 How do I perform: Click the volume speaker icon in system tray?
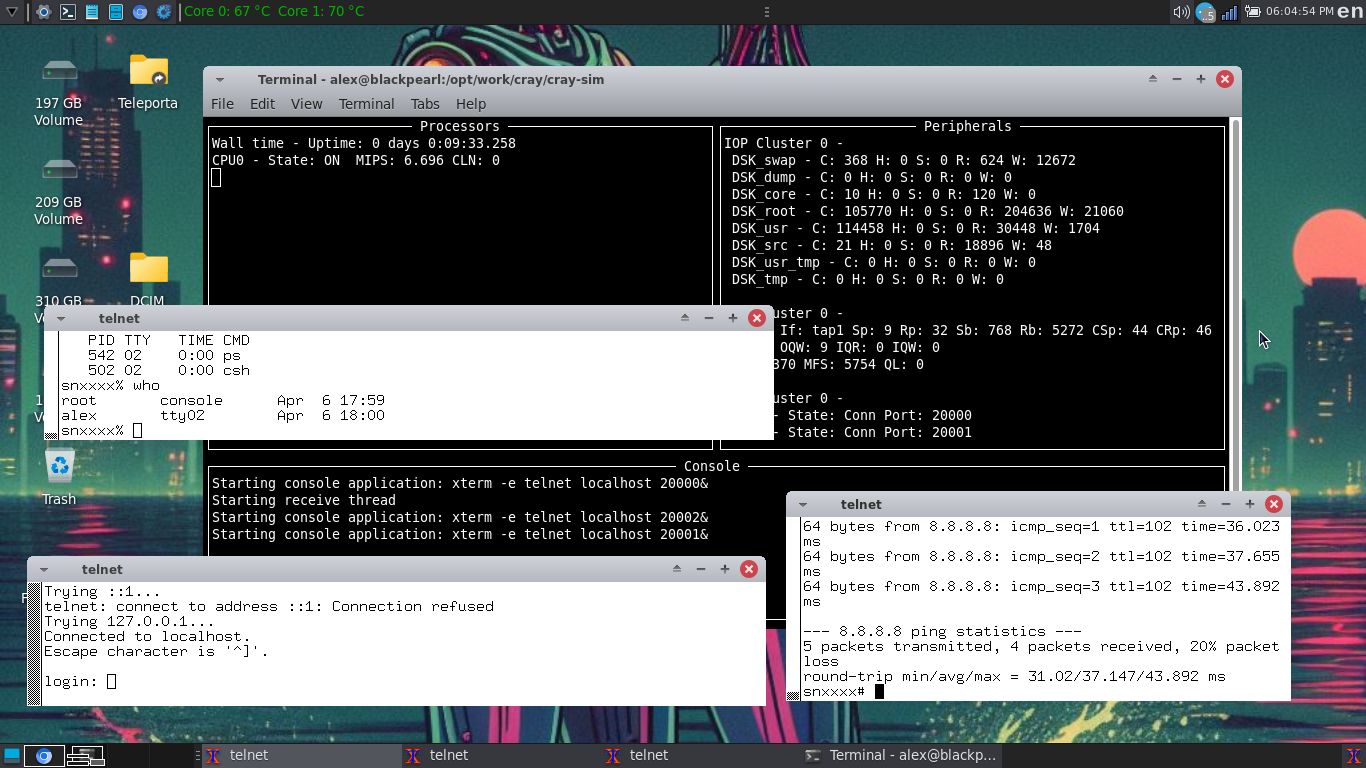1181,12
